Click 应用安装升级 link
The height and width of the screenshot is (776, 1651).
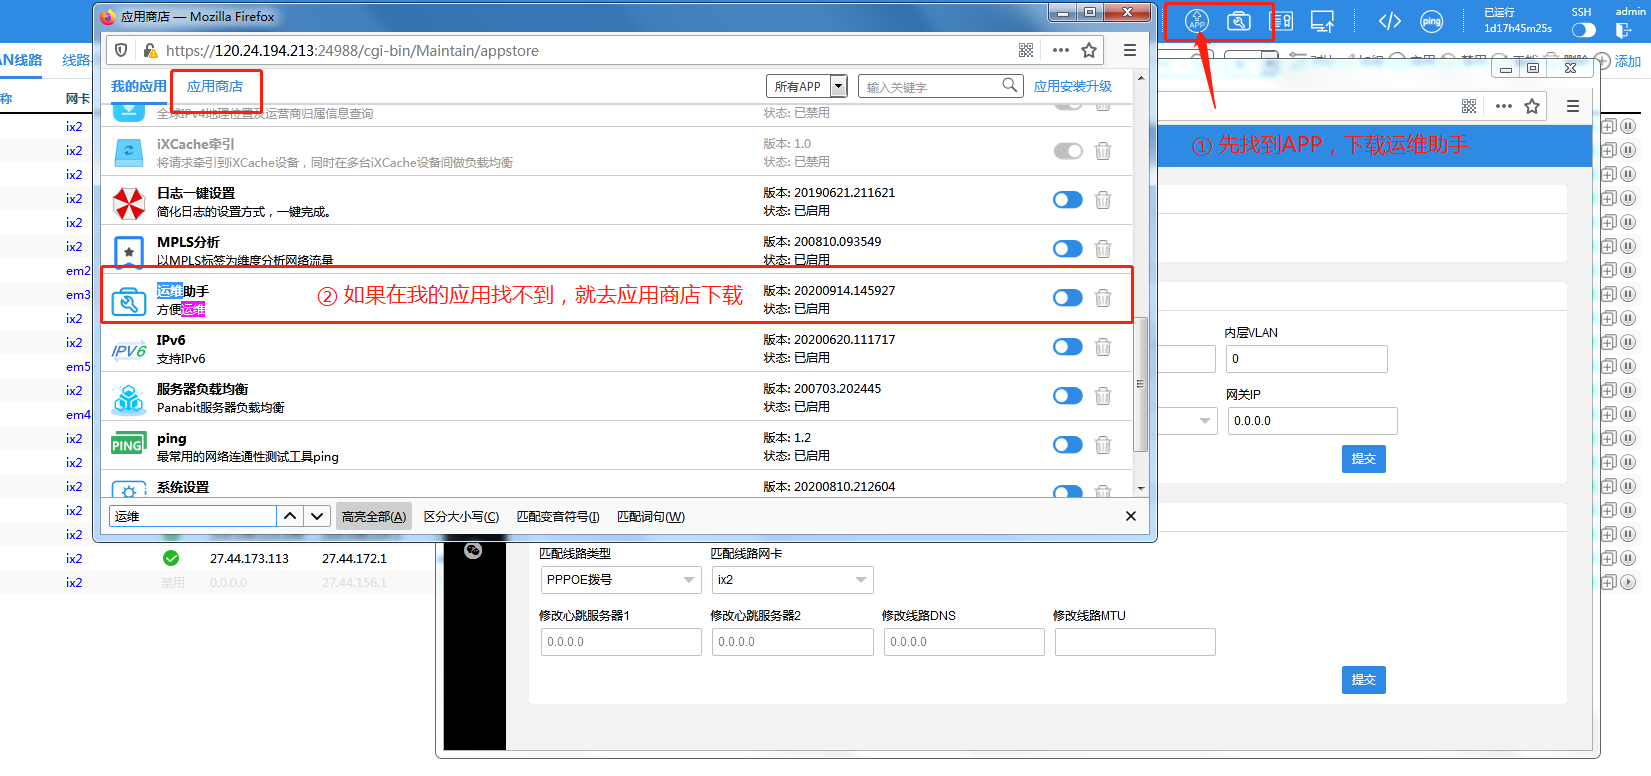click(1072, 87)
